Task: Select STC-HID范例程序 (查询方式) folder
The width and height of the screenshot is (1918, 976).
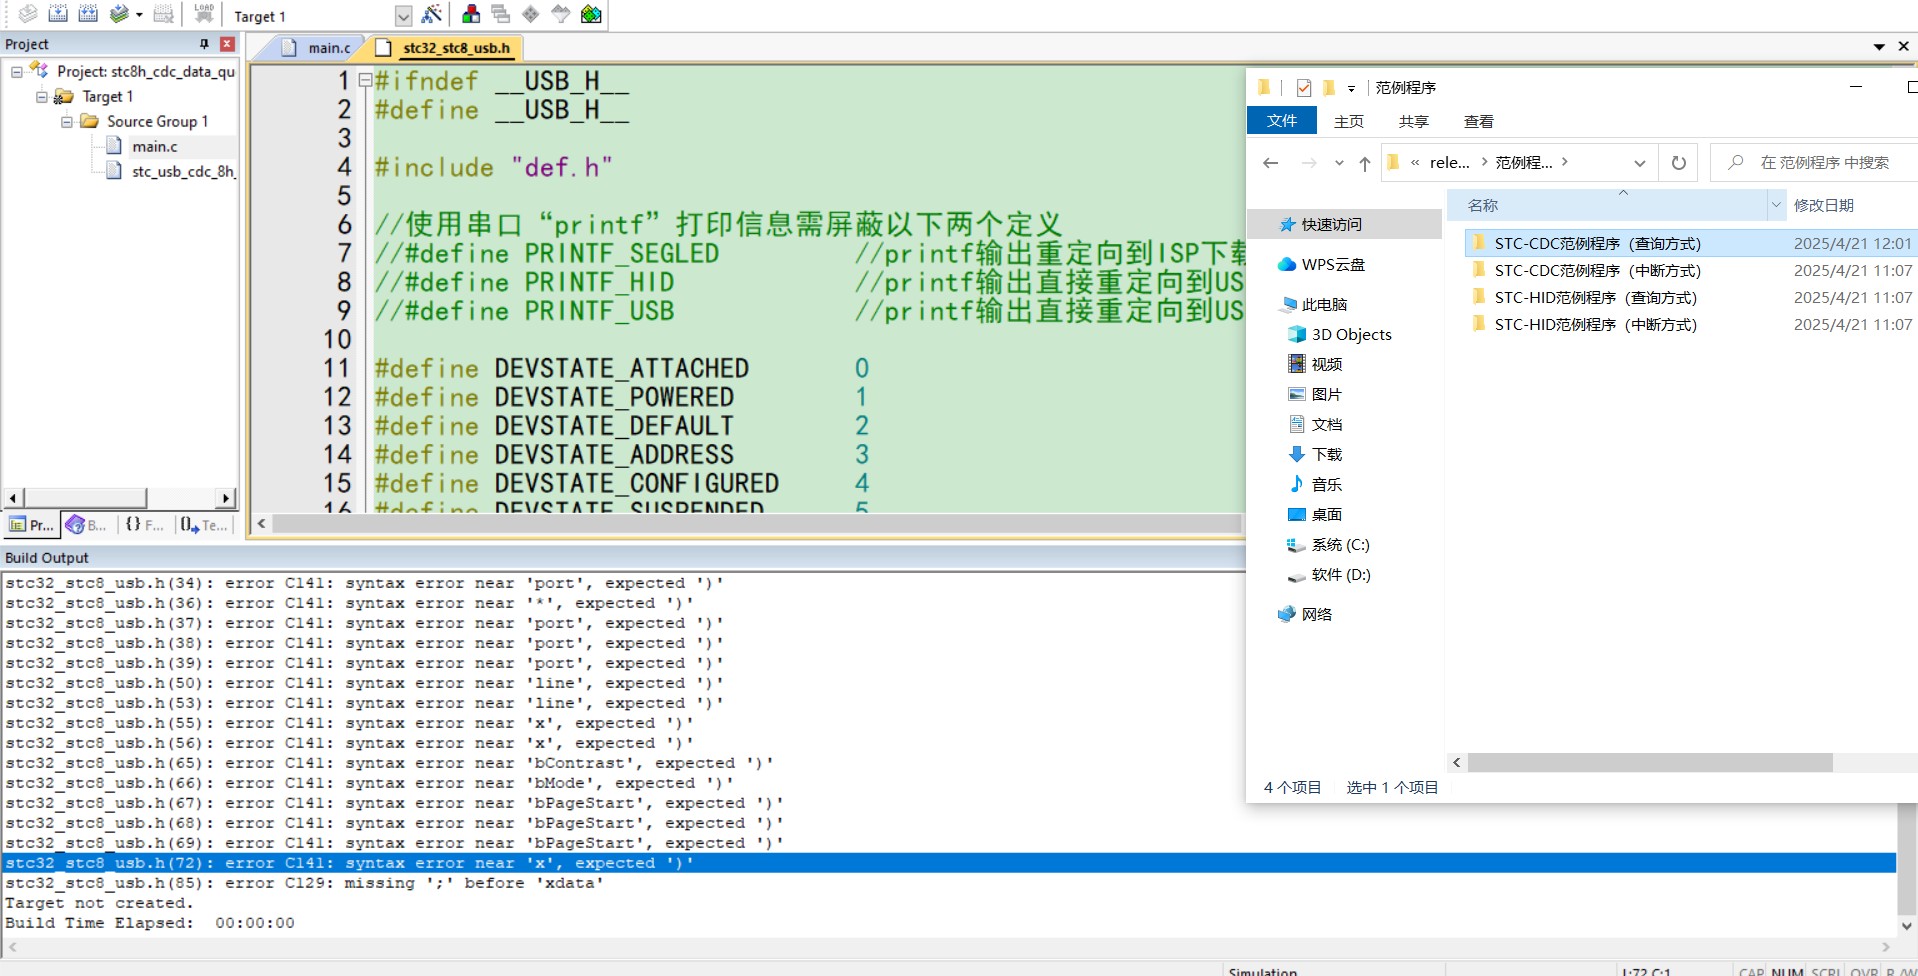Action: click(1595, 297)
